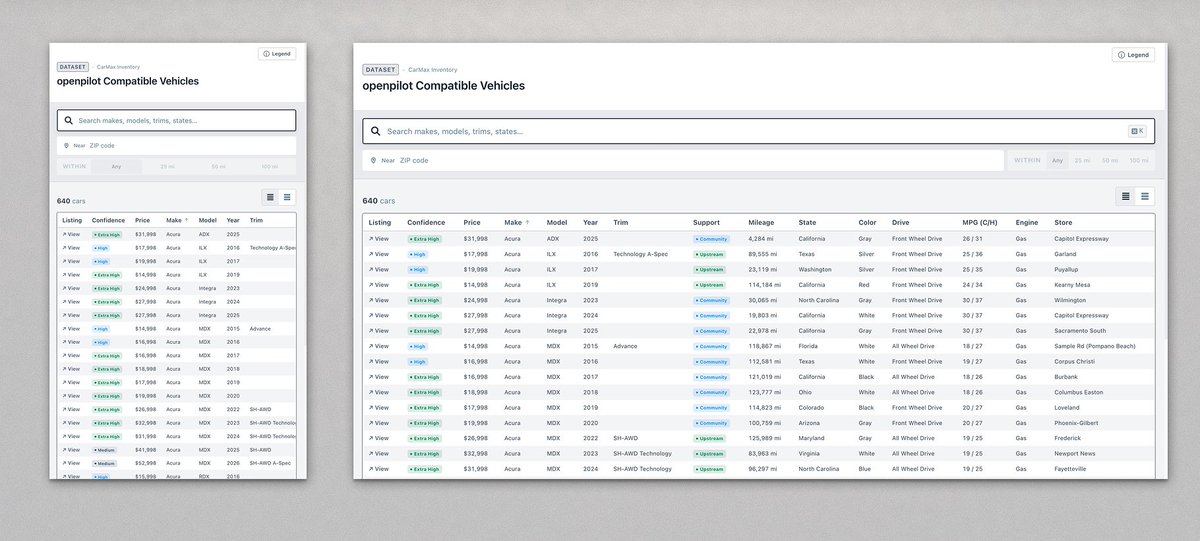Select the 25 mi distance option in narrow window
Image resolution: width=1200 pixels, height=541 pixels.
(x=166, y=166)
